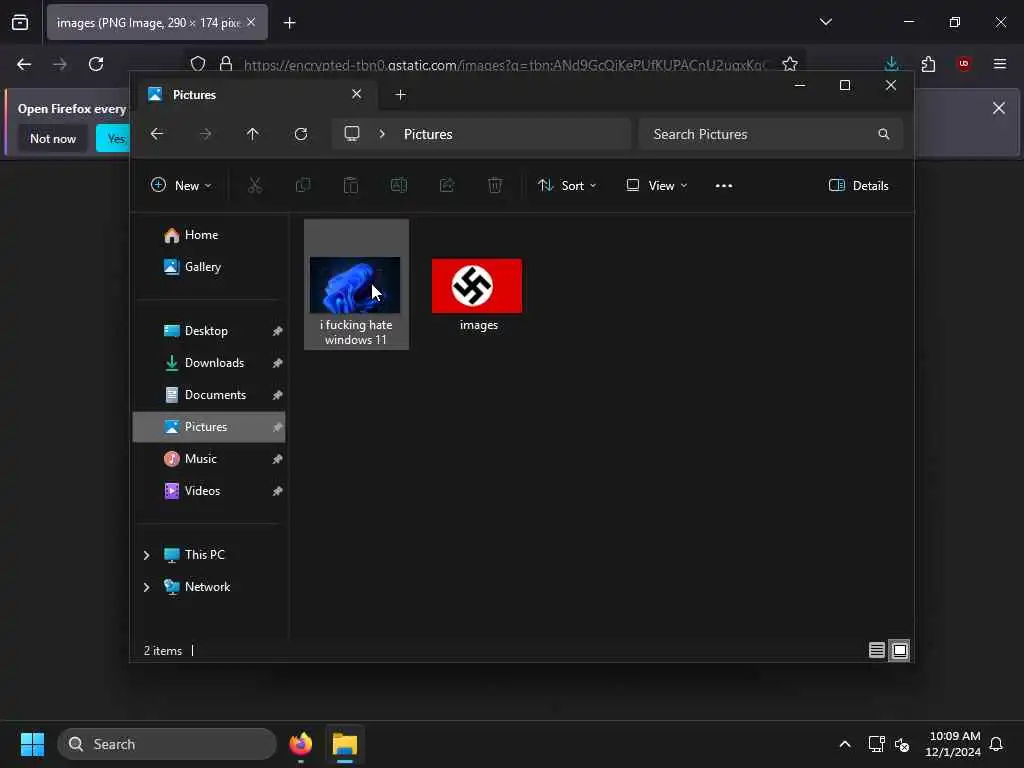Open a new Firefox tab

(x=290, y=23)
